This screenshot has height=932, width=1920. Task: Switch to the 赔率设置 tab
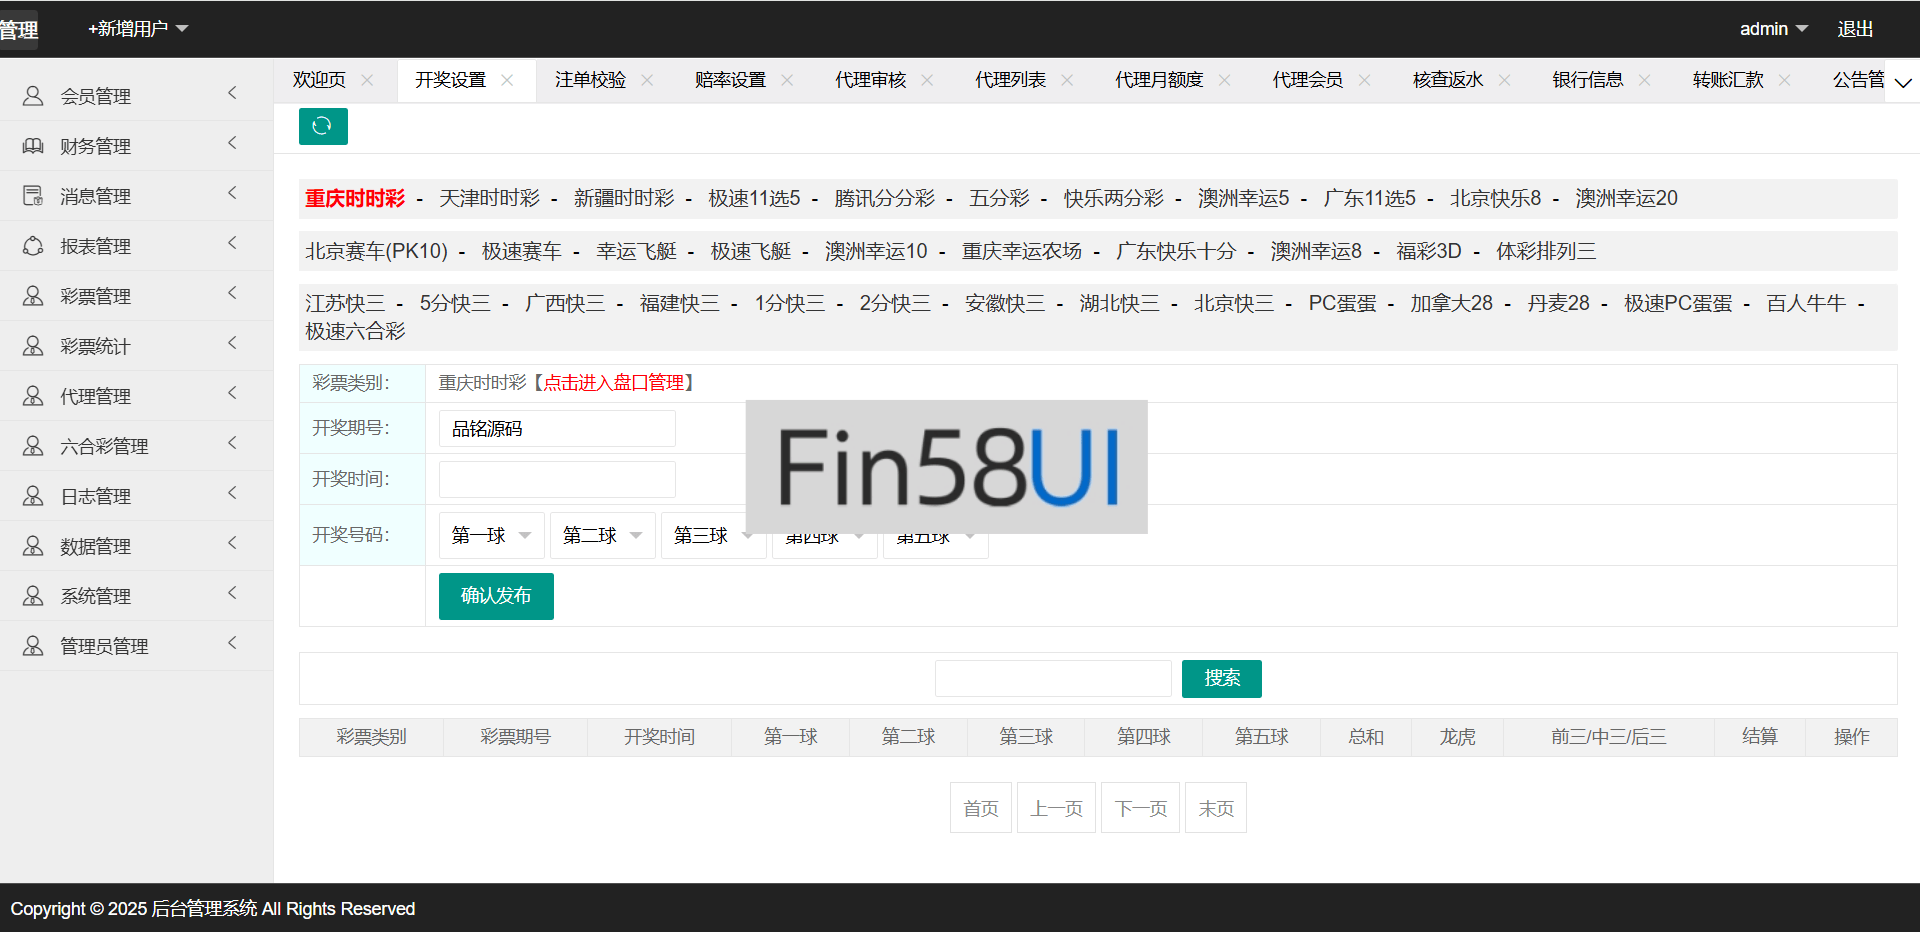pyautogui.click(x=730, y=80)
